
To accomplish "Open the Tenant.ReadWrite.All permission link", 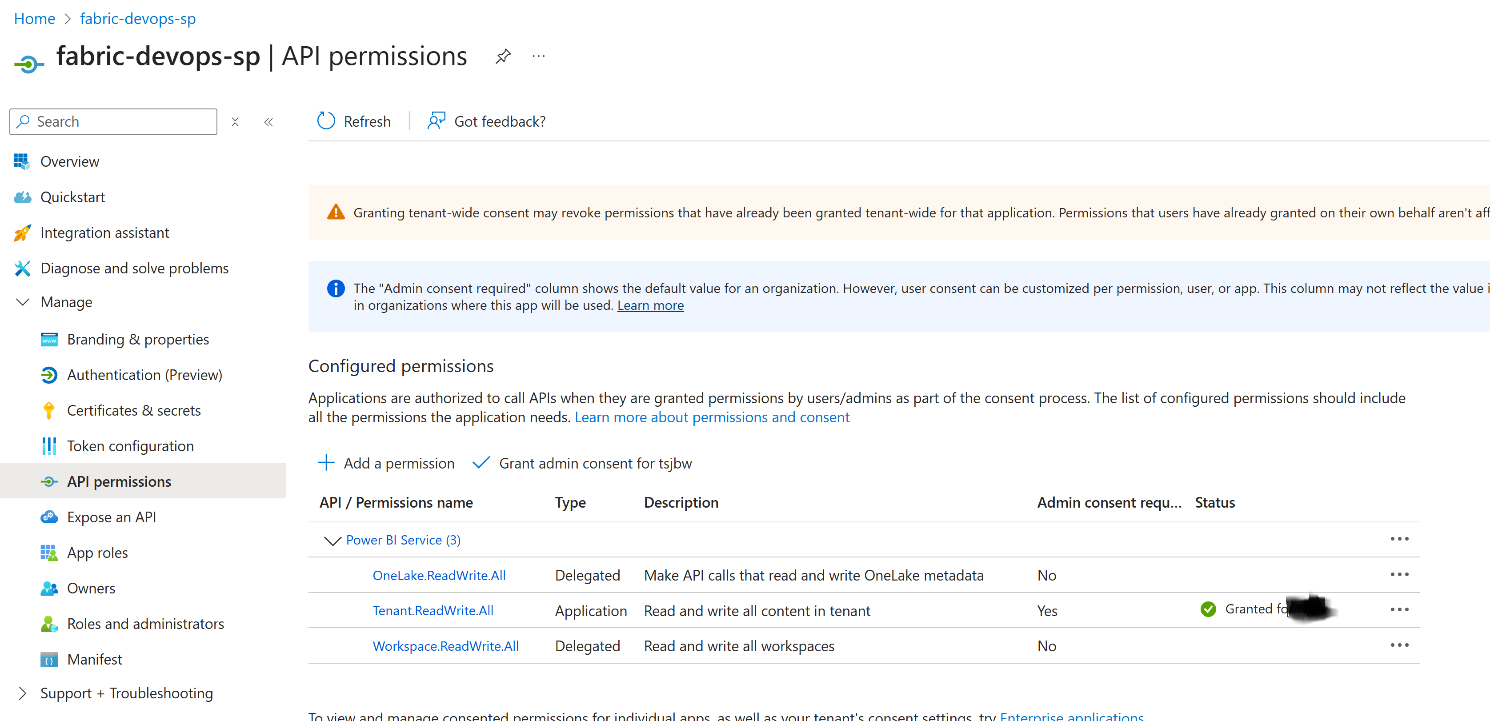I will pos(433,610).
